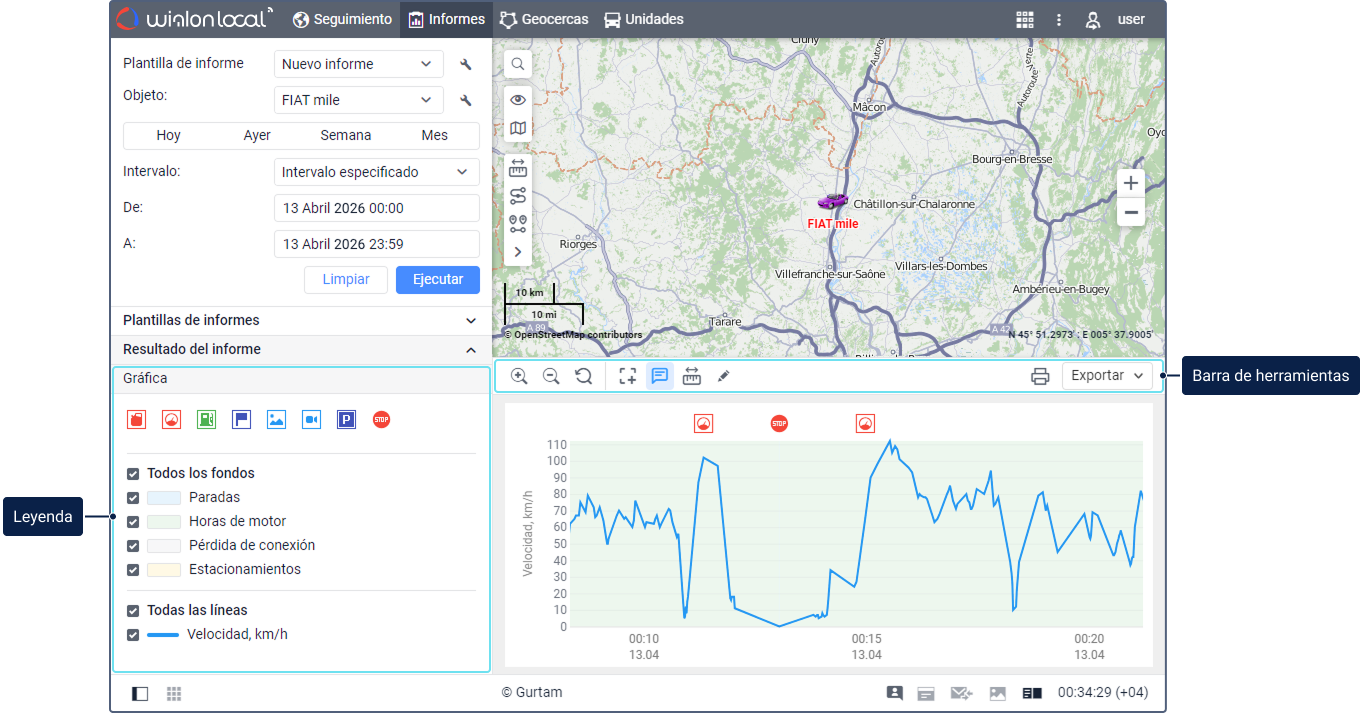Click the zoom out chart magnifier icon
This screenshot has height=713, width=1362.
[551, 376]
